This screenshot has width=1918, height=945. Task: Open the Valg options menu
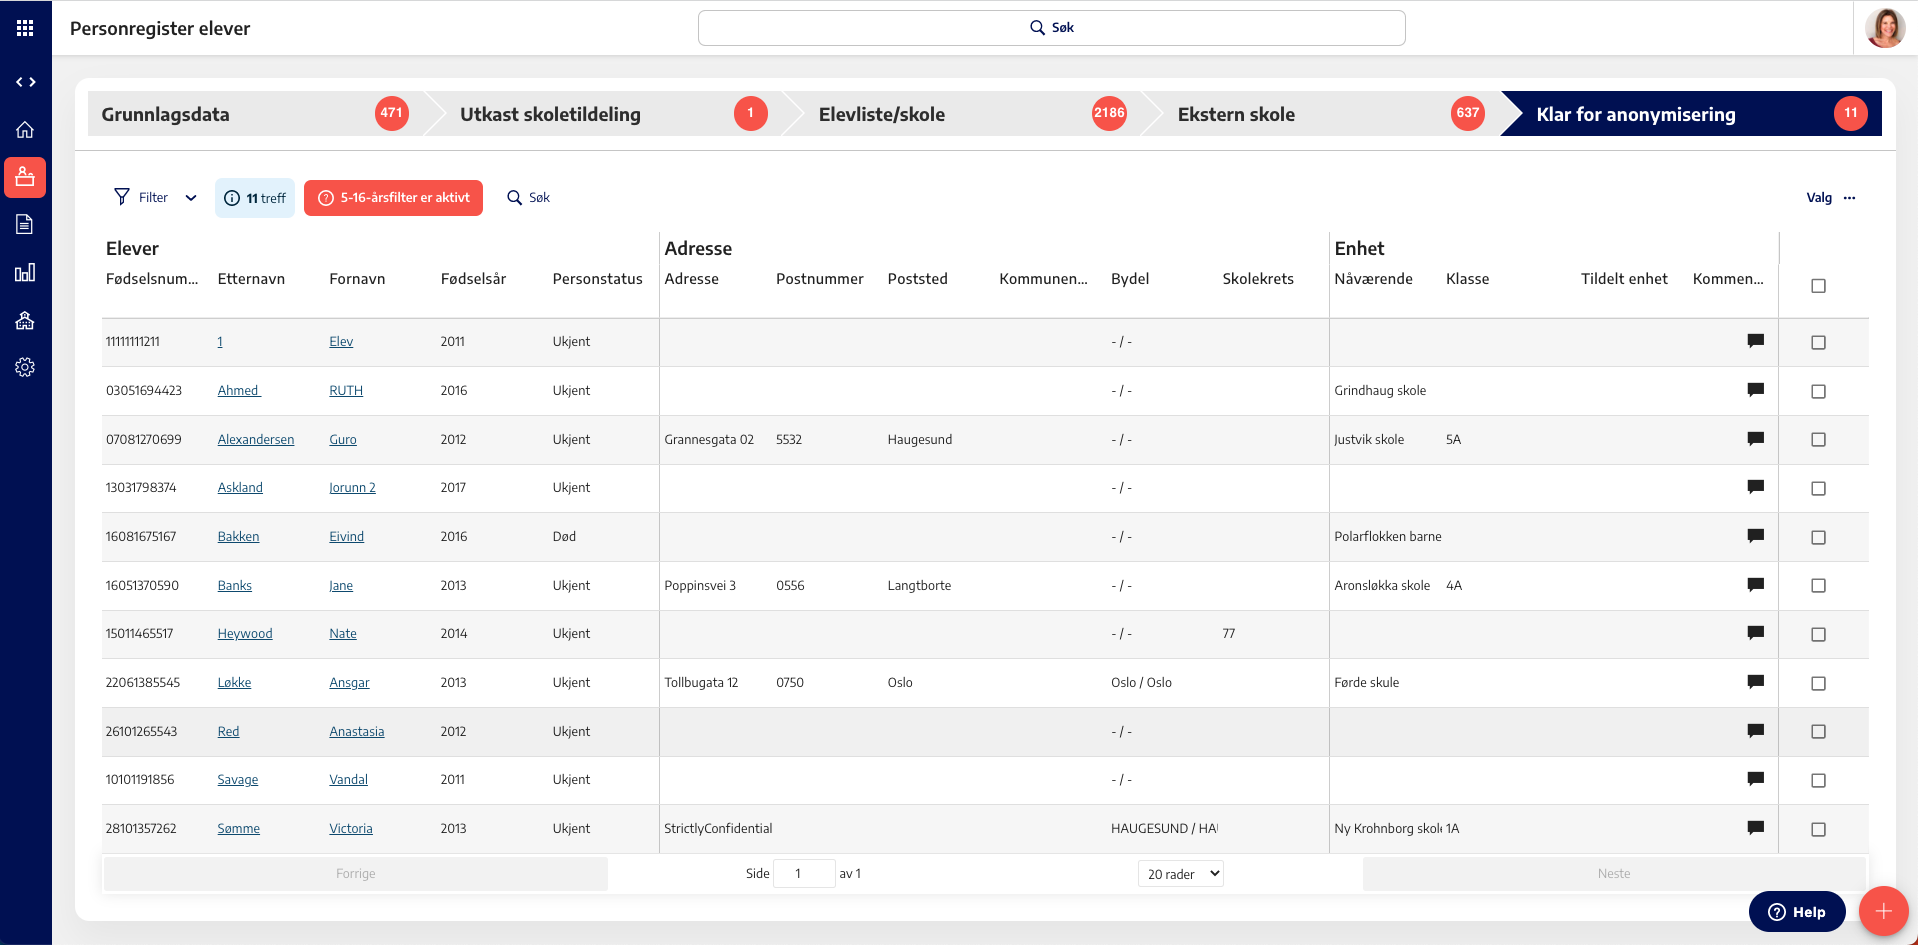tap(1831, 198)
